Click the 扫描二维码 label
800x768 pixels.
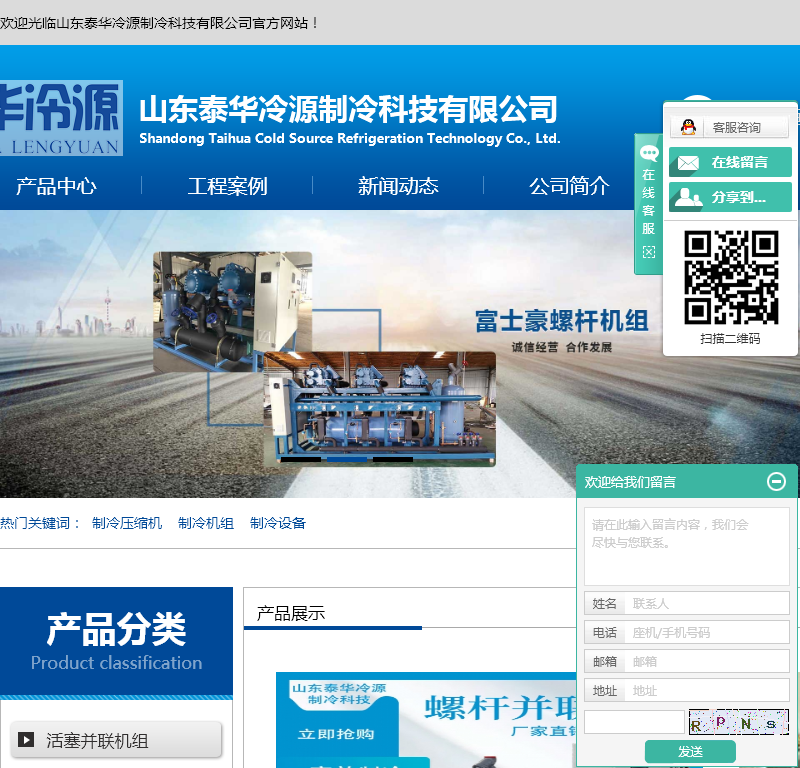(730, 338)
